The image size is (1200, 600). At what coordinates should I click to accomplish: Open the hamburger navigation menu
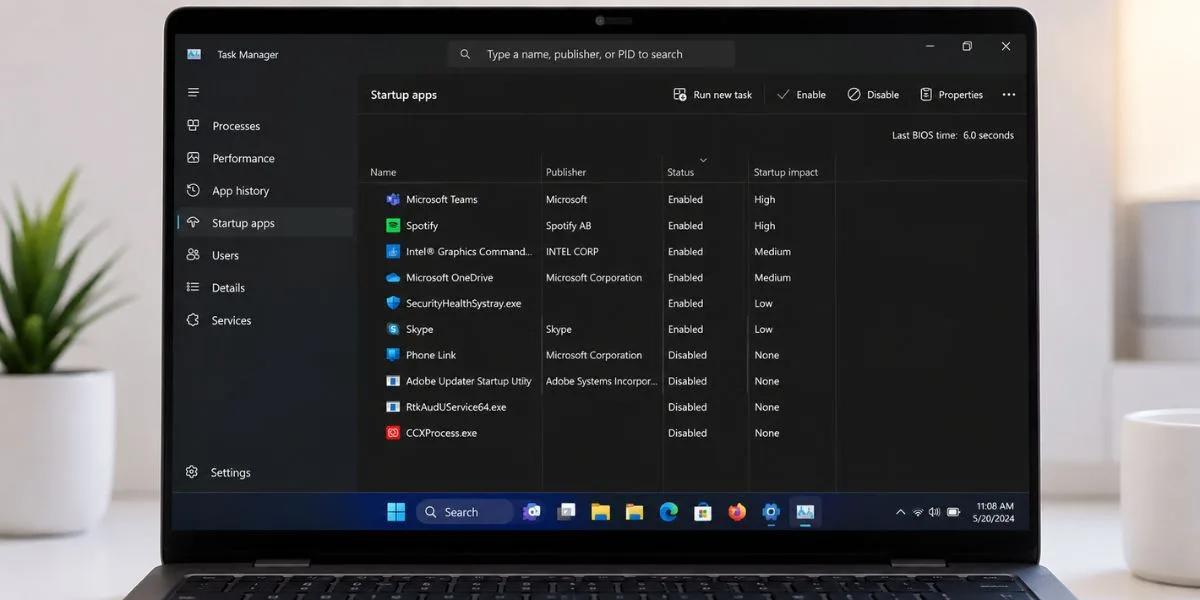click(x=193, y=92)
